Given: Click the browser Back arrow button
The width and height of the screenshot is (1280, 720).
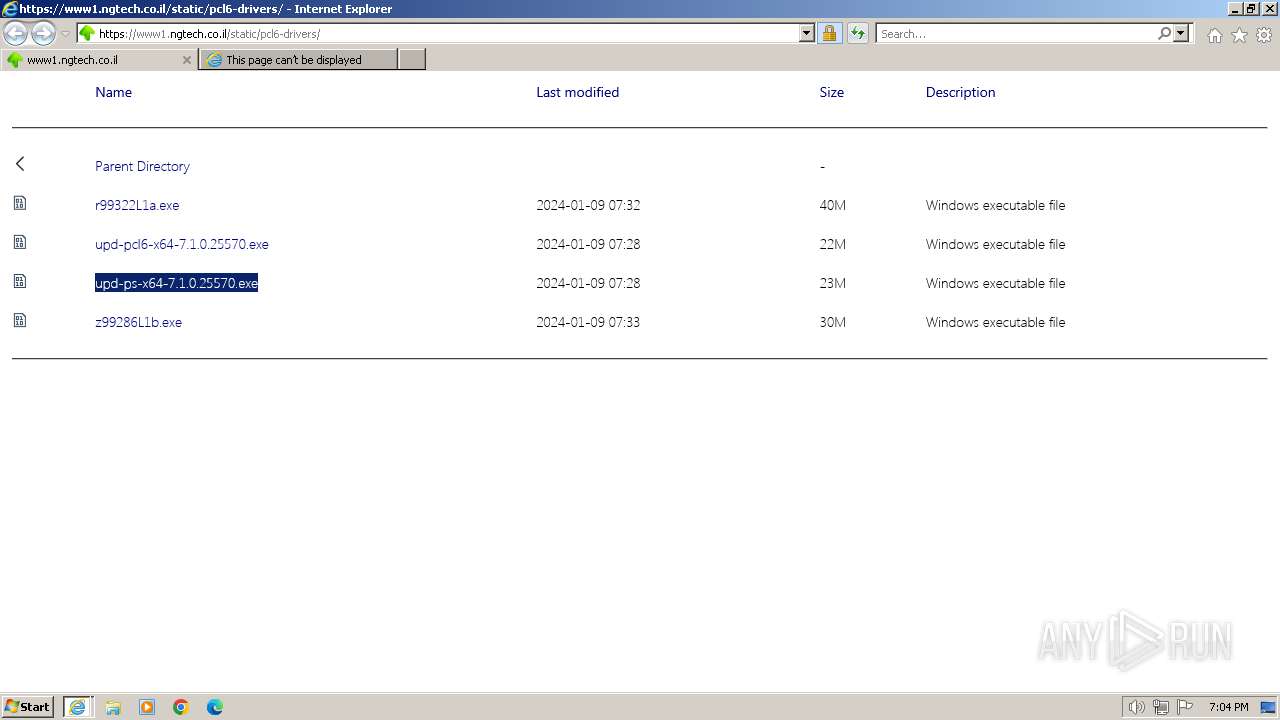Looking at the screenshot, I should coord(16,33).
